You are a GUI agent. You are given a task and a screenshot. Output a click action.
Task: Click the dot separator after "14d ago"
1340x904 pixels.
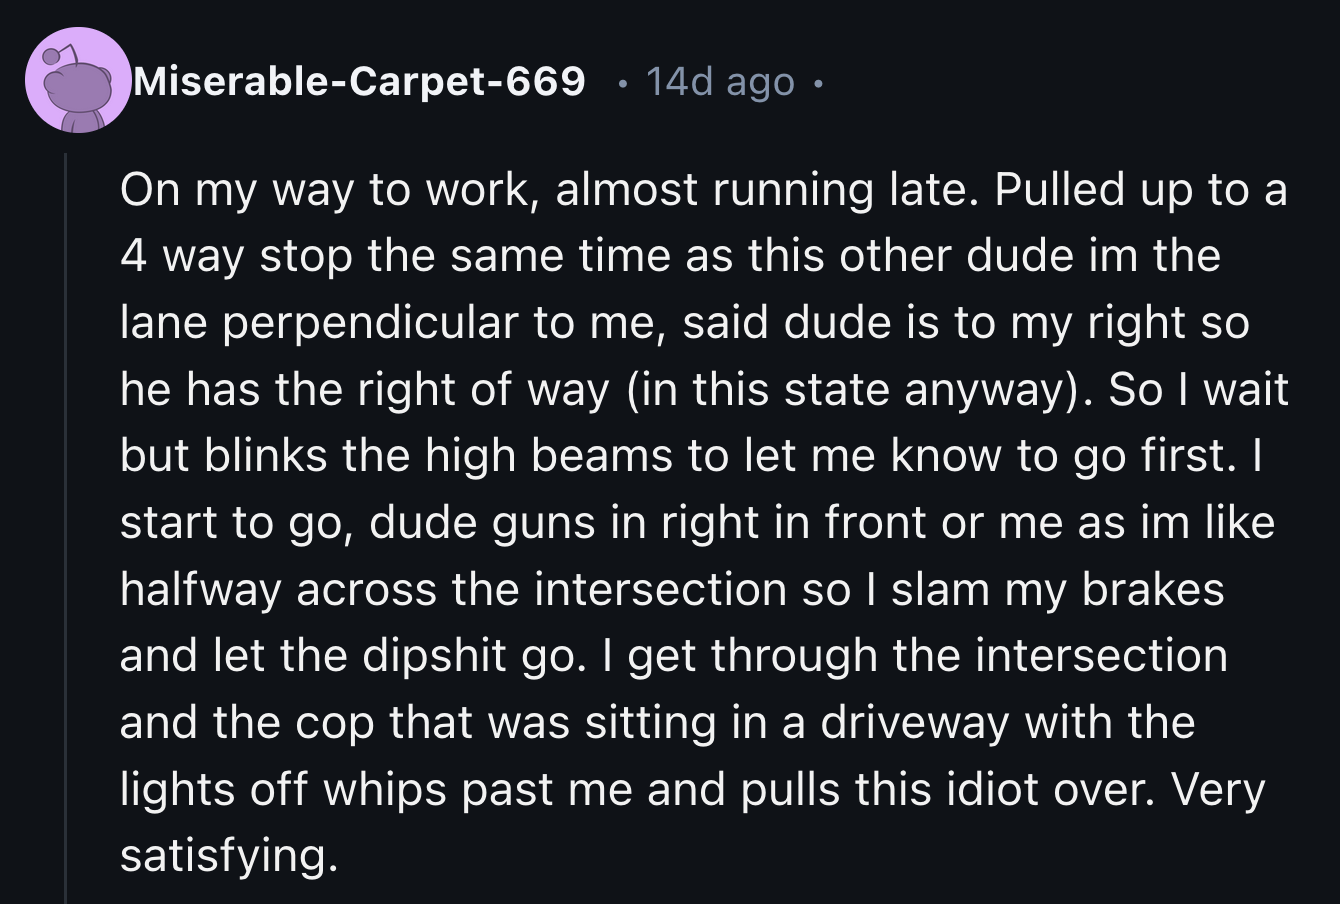coord(818,83)
